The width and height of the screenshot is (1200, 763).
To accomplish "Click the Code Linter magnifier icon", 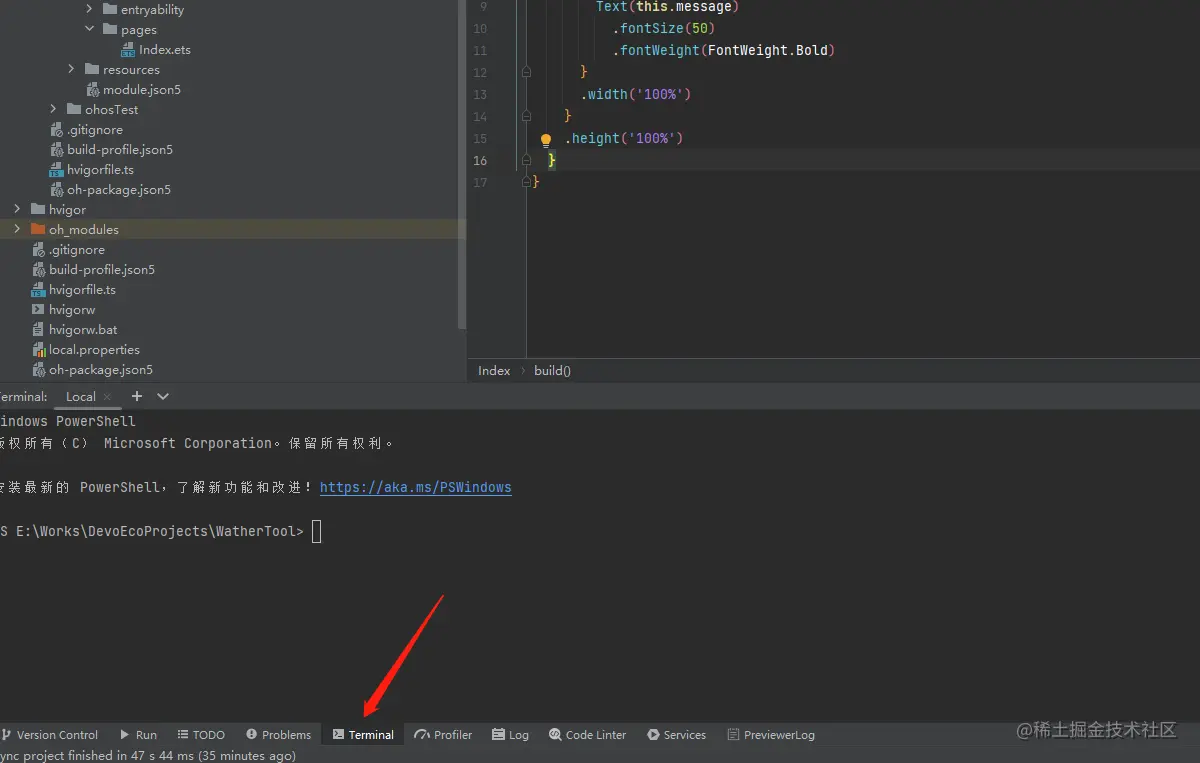I will pos(555,734).
